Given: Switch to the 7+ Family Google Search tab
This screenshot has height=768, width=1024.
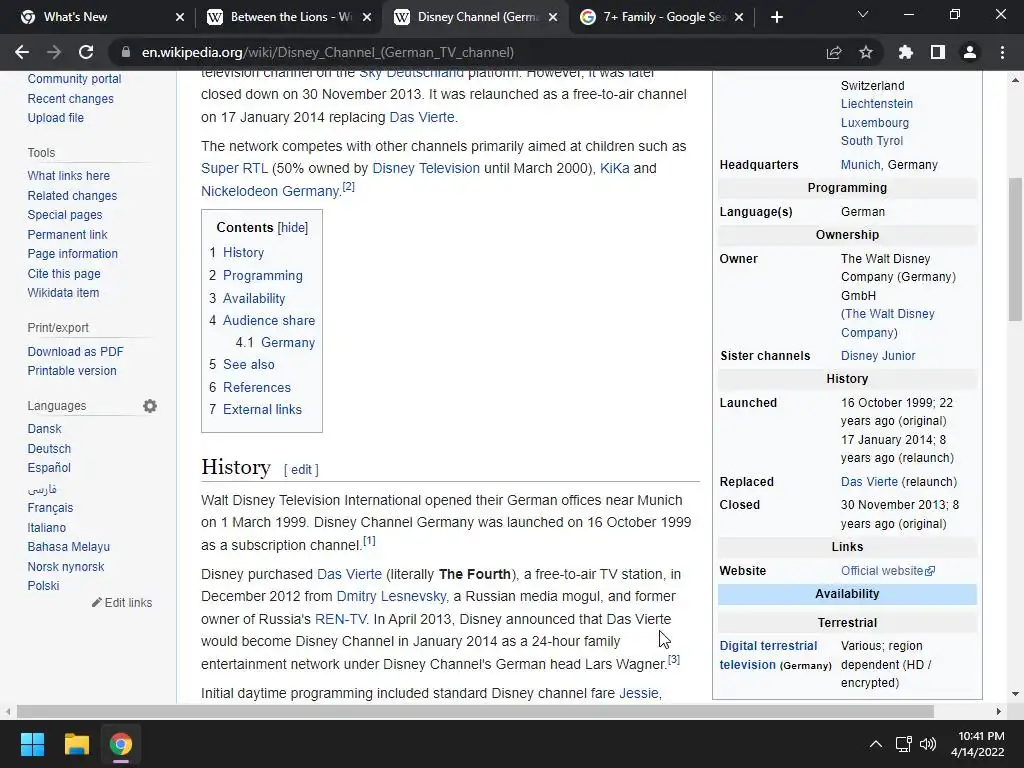Looking at the screenshot, I should 660,17.
